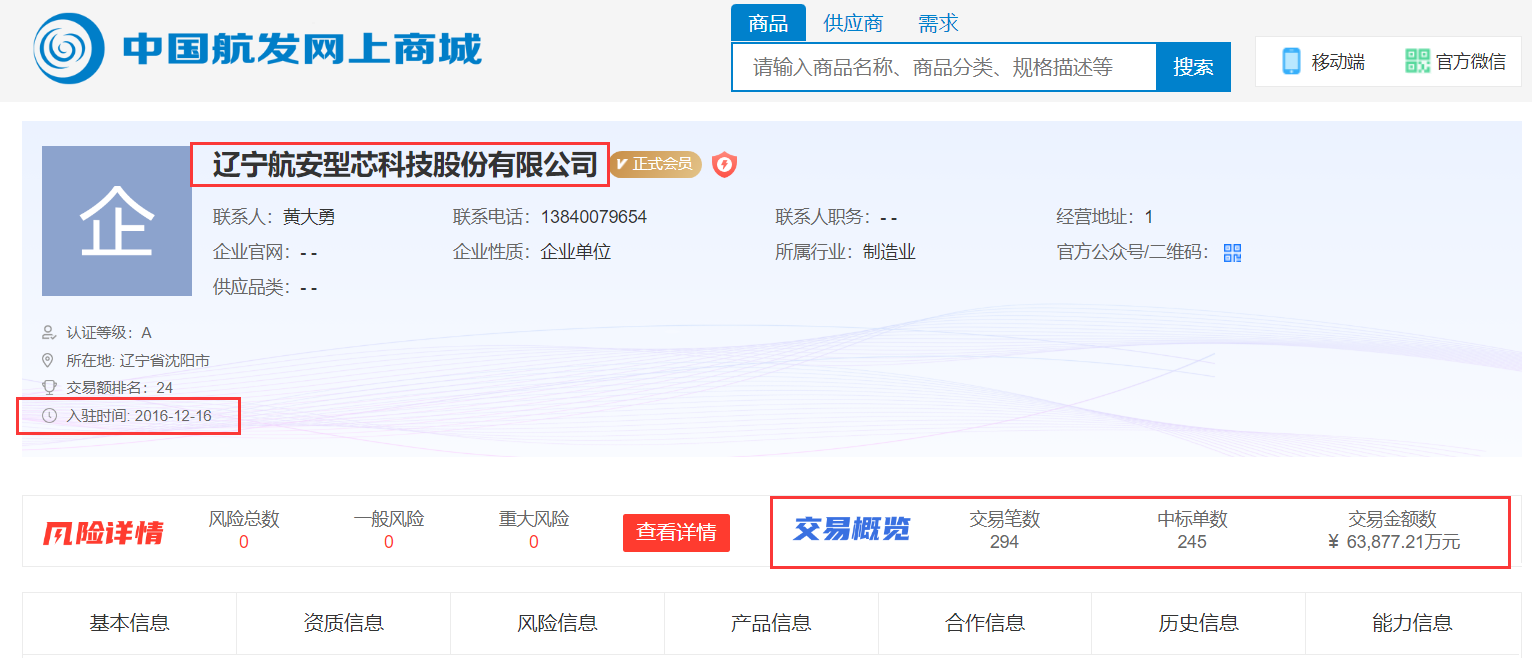Viewport: 1532px width, 658px height.
Task: Click the 风险总数 count 0
Action: point(244,542)
